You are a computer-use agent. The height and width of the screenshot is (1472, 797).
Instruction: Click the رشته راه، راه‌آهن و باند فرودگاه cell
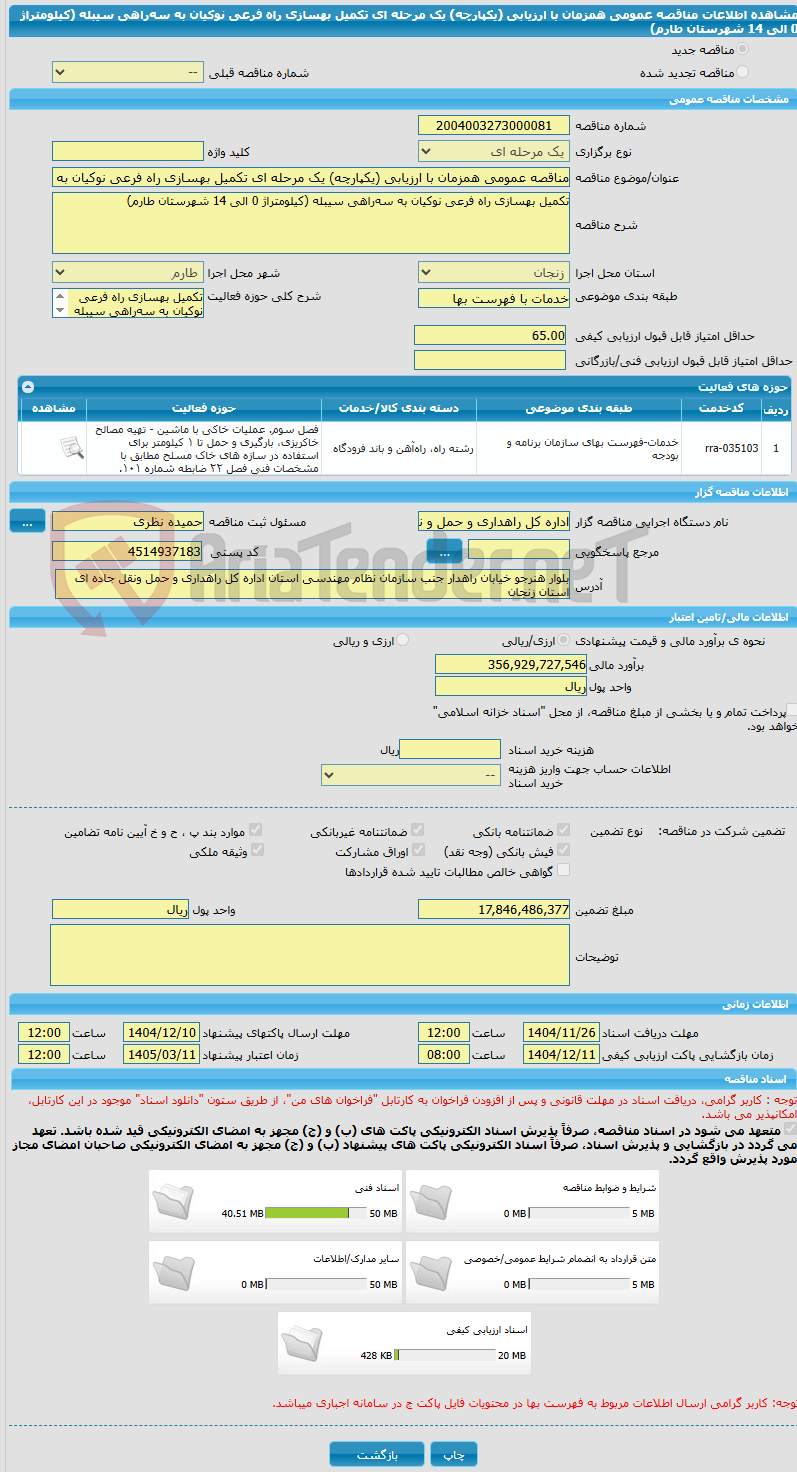click(x=400, y=448)
